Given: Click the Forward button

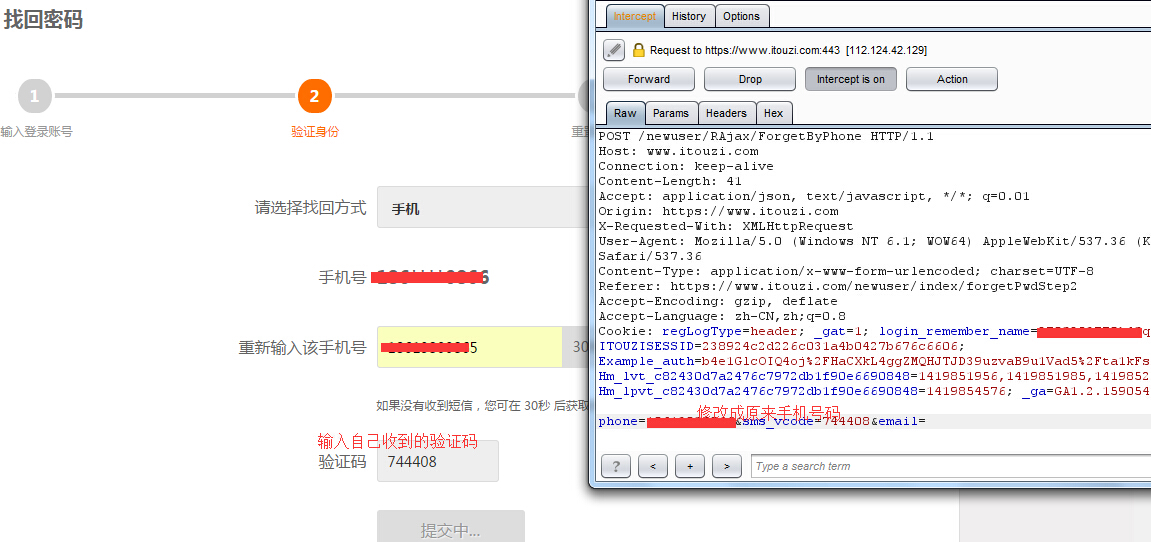Looking at the screenshot, I should pos(649,79).
